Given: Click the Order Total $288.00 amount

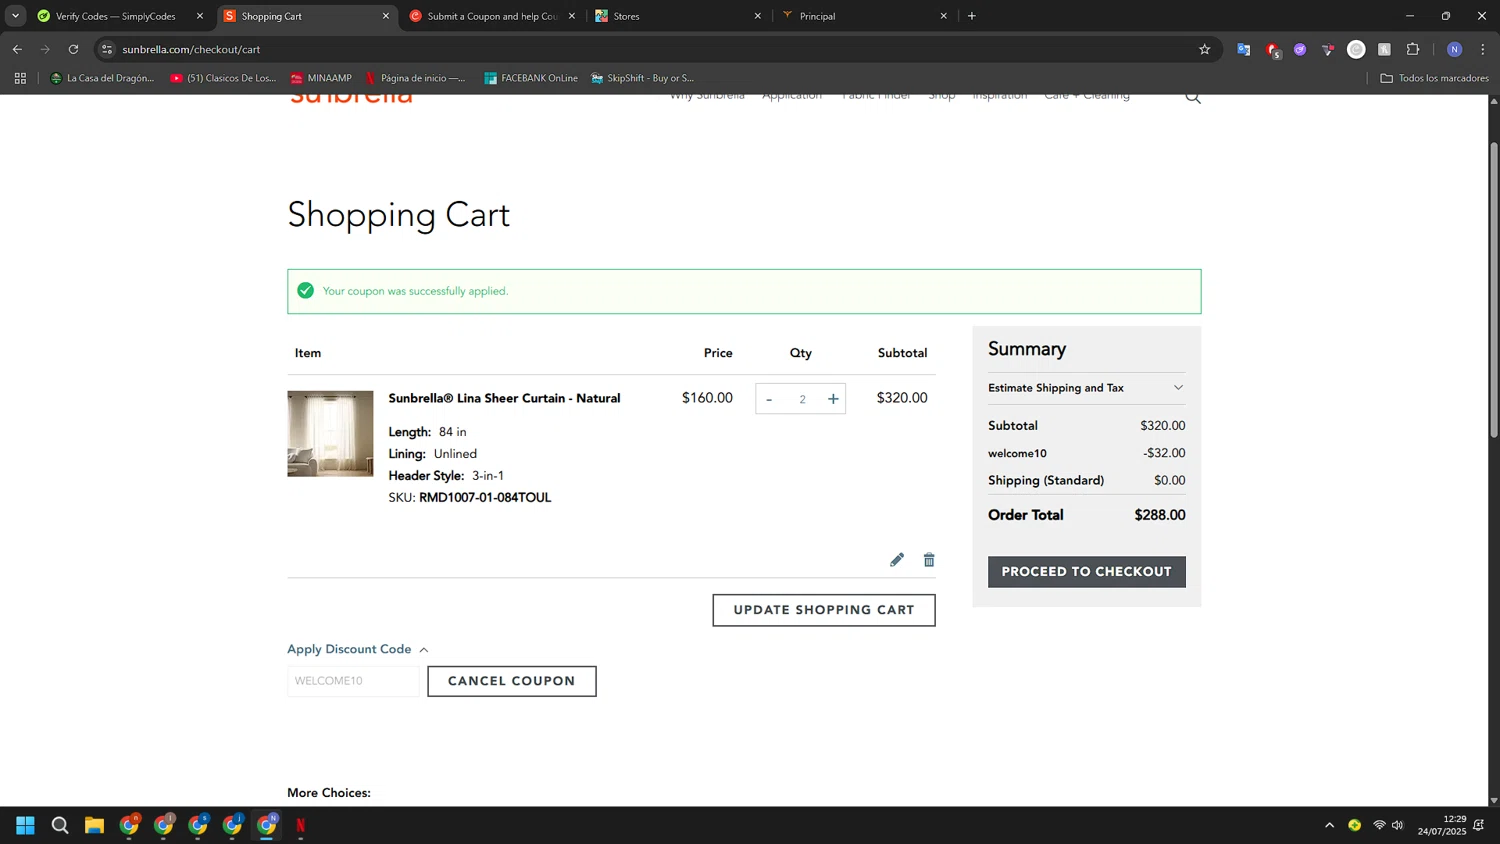Looking at the screenshot, I should tap(1159, 515).
